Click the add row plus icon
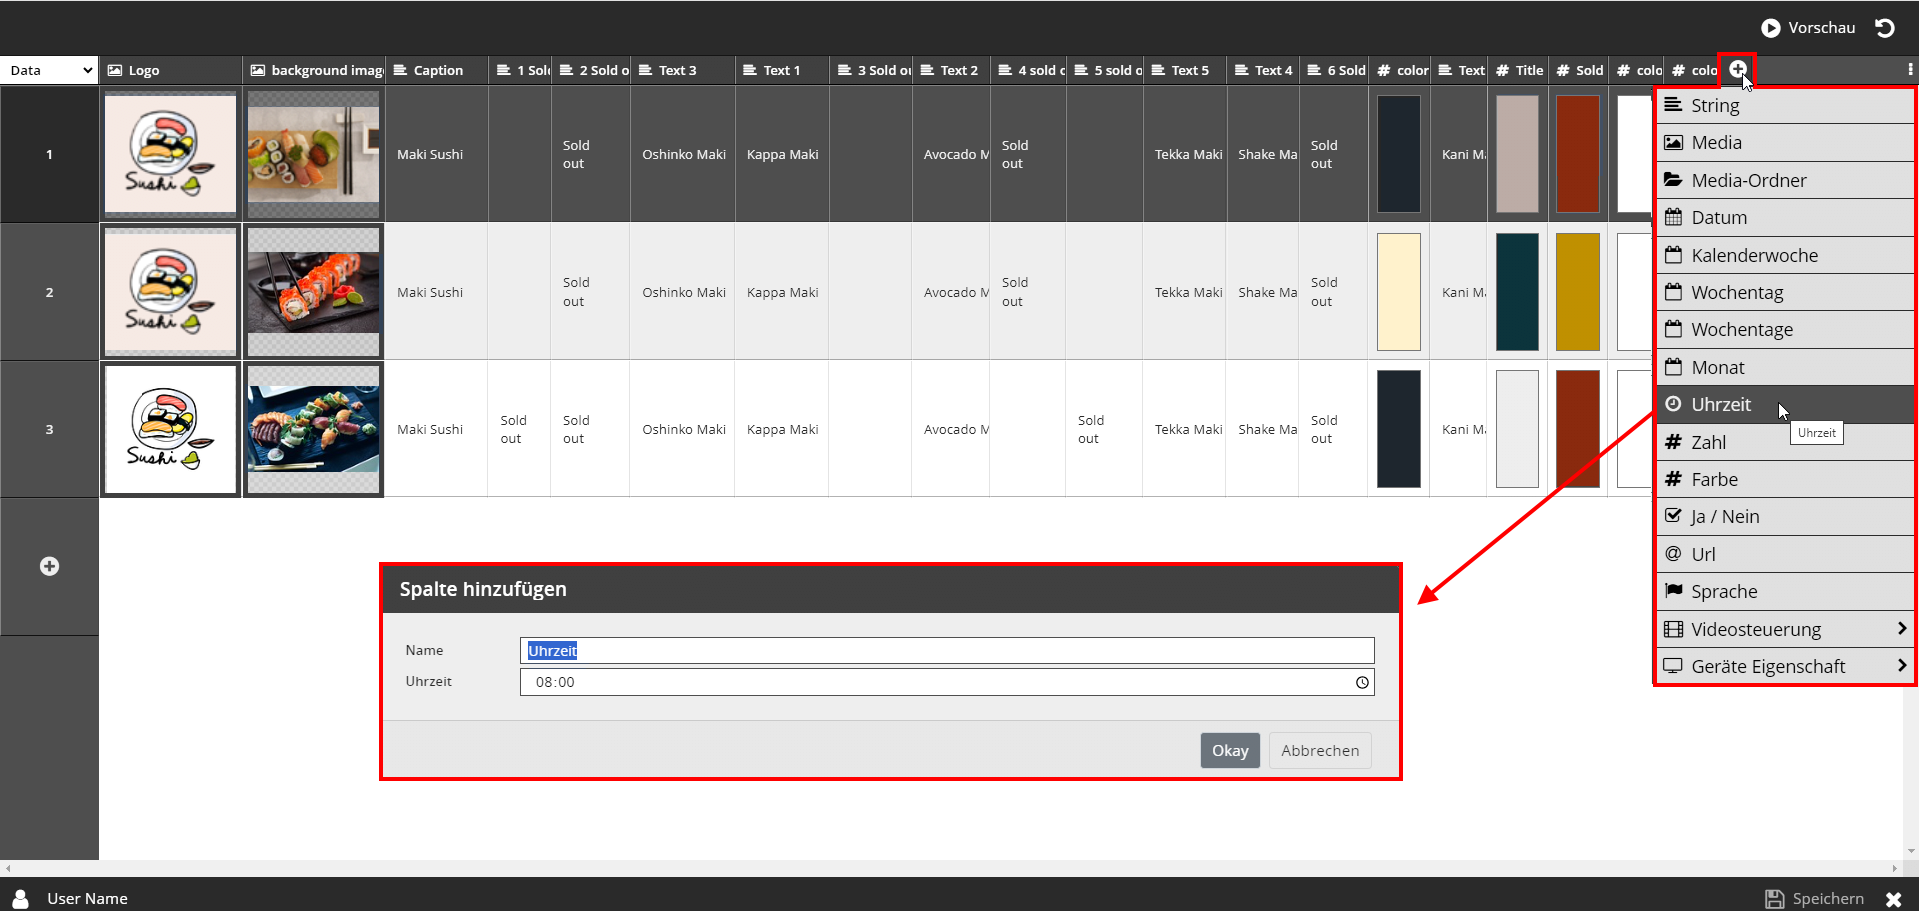This screenshot has width=1919, height=911. pos(49,566)
